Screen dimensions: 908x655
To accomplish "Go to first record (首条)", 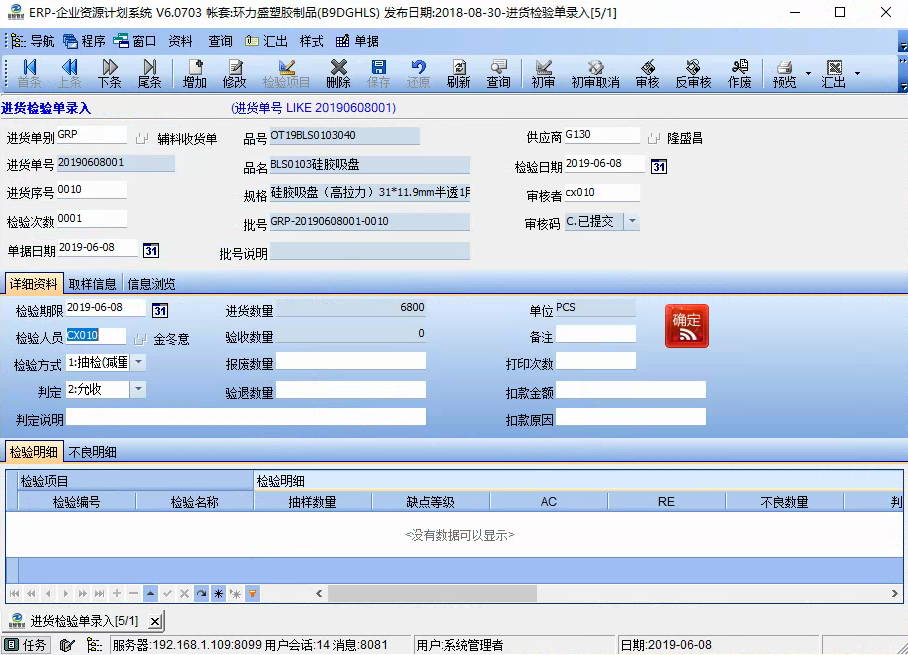I will click(x=30, y=74).
